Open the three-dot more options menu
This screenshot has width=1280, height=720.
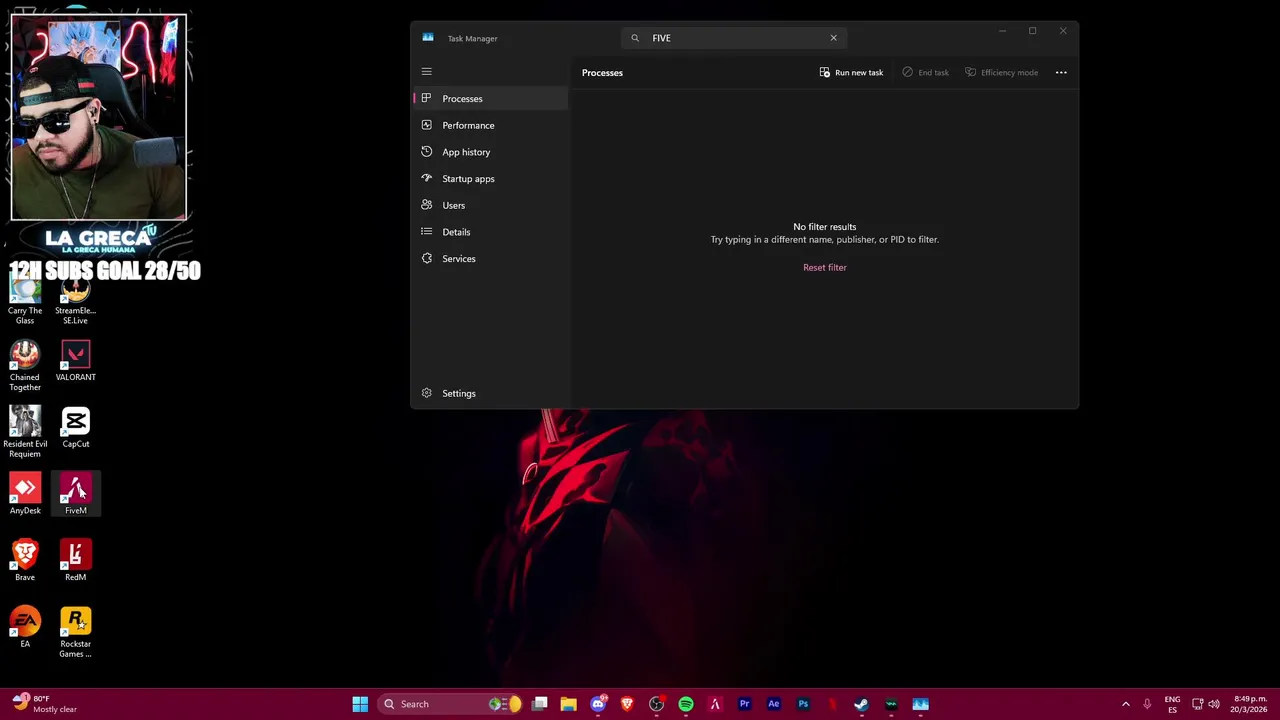tap(1061, 72)
